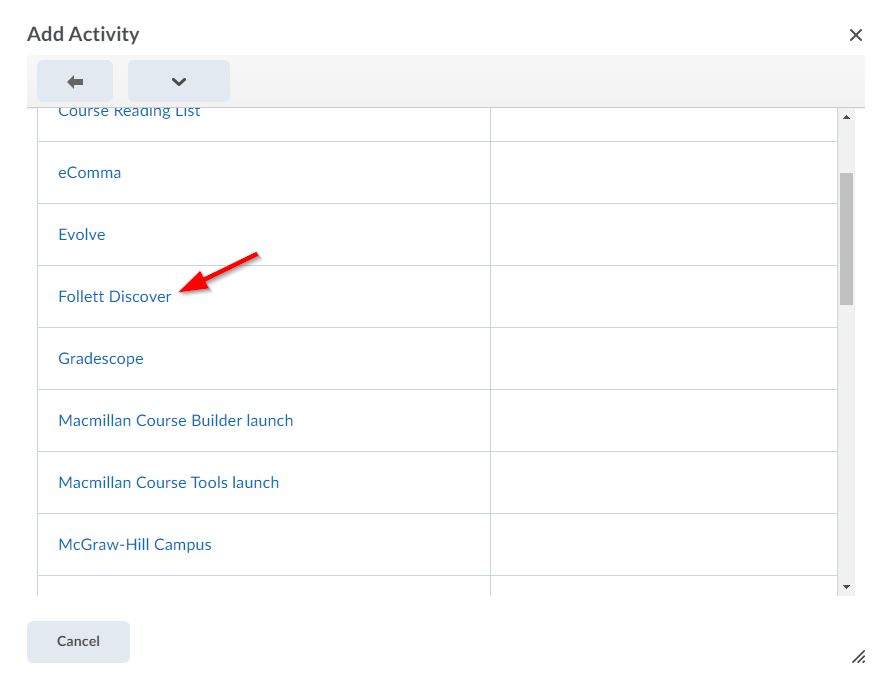Click the empty cell beside Gradescope

coord(663,358)
